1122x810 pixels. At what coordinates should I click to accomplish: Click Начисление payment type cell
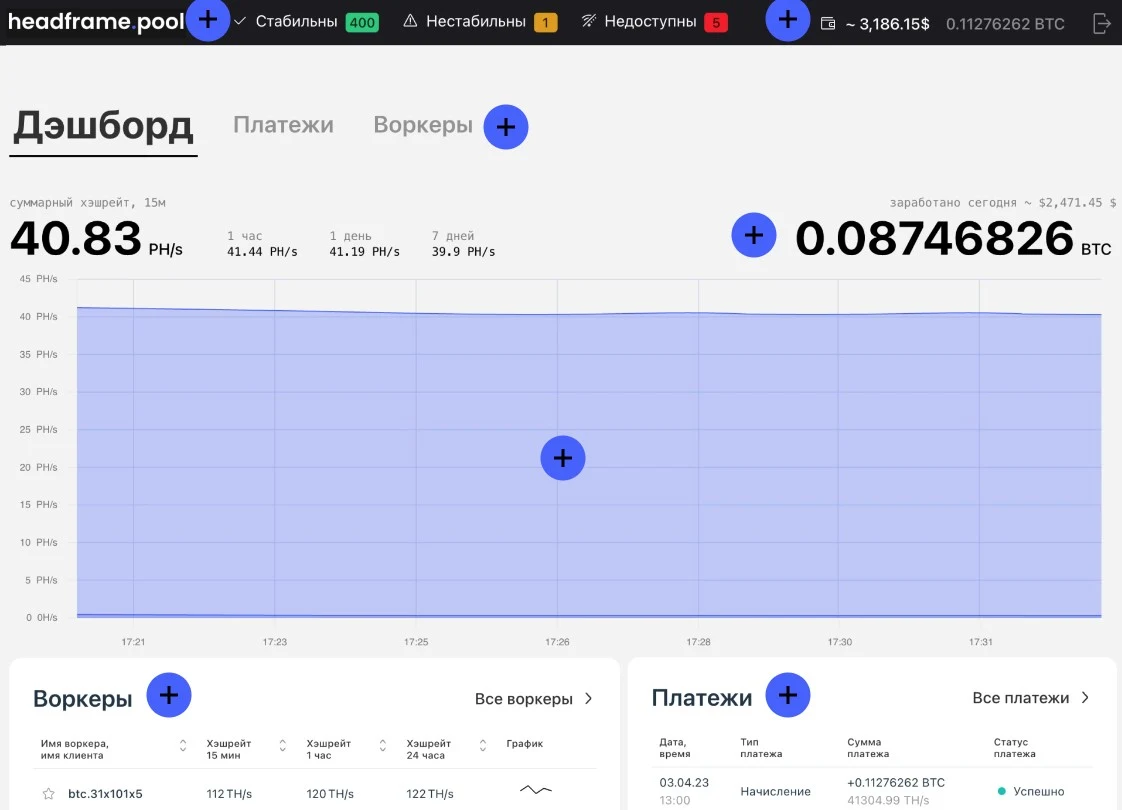(776, 791)
